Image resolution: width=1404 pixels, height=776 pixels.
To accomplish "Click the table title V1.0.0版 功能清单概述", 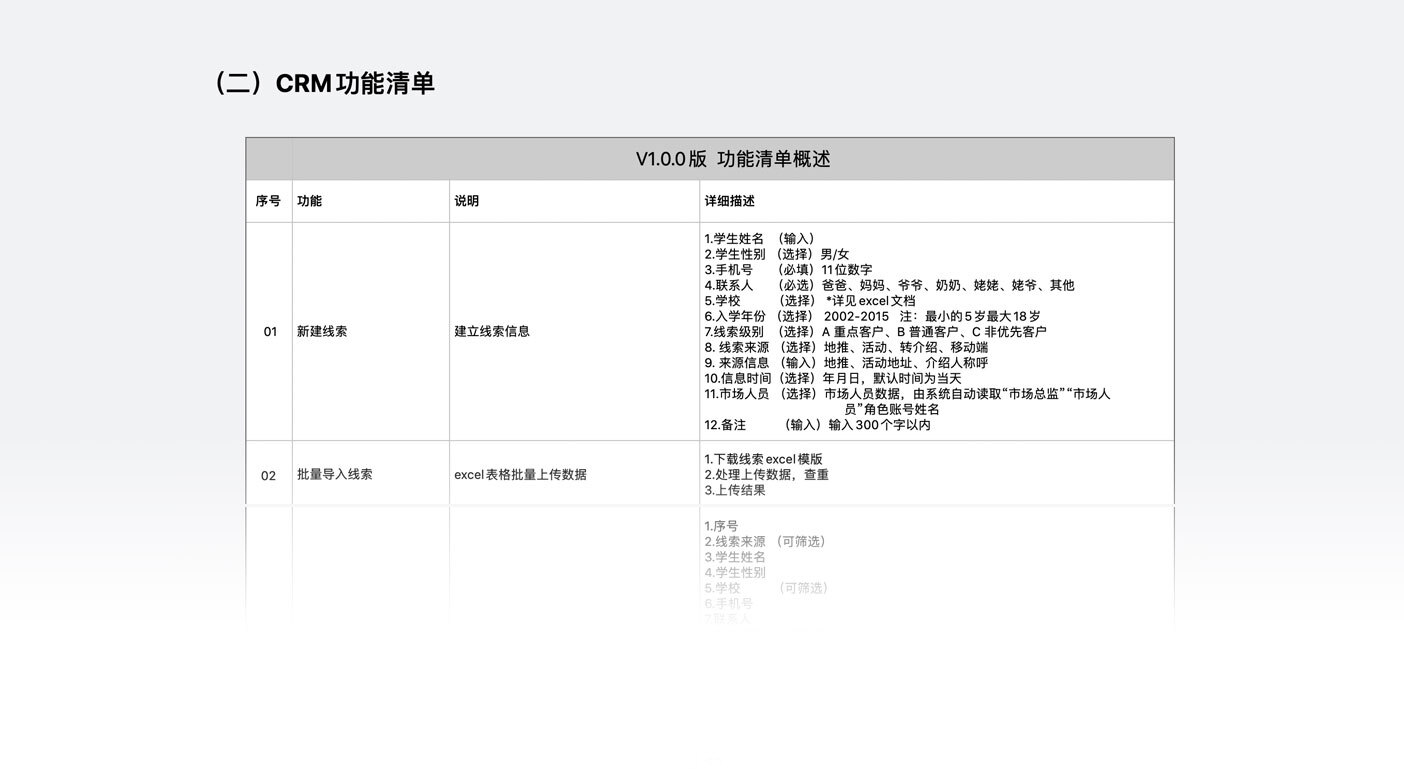I will 733,159.
